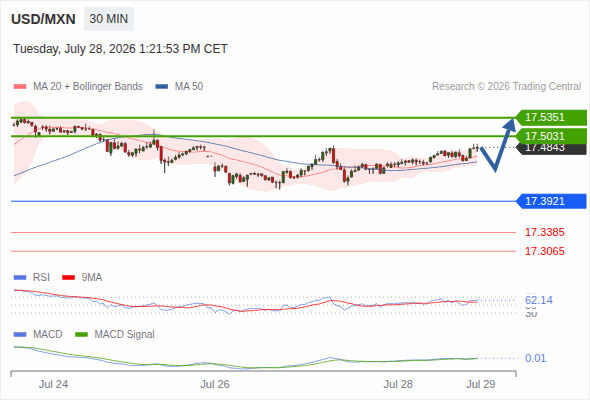
Task: Click the MACD blue legend swatch
Action: (x=20, y=335)
